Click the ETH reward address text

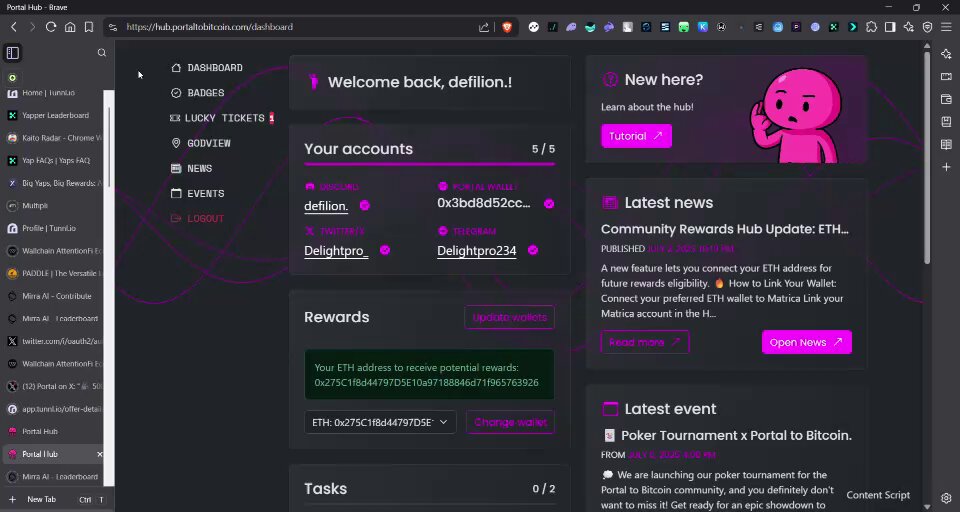coord(426,383)
